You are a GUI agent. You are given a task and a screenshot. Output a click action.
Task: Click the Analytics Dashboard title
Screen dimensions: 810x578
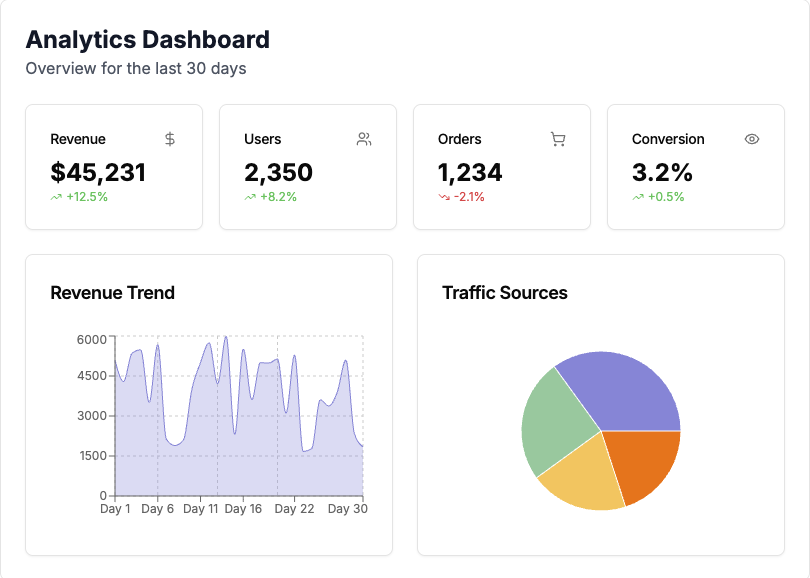pyautogui.click(x=148, y=40)
